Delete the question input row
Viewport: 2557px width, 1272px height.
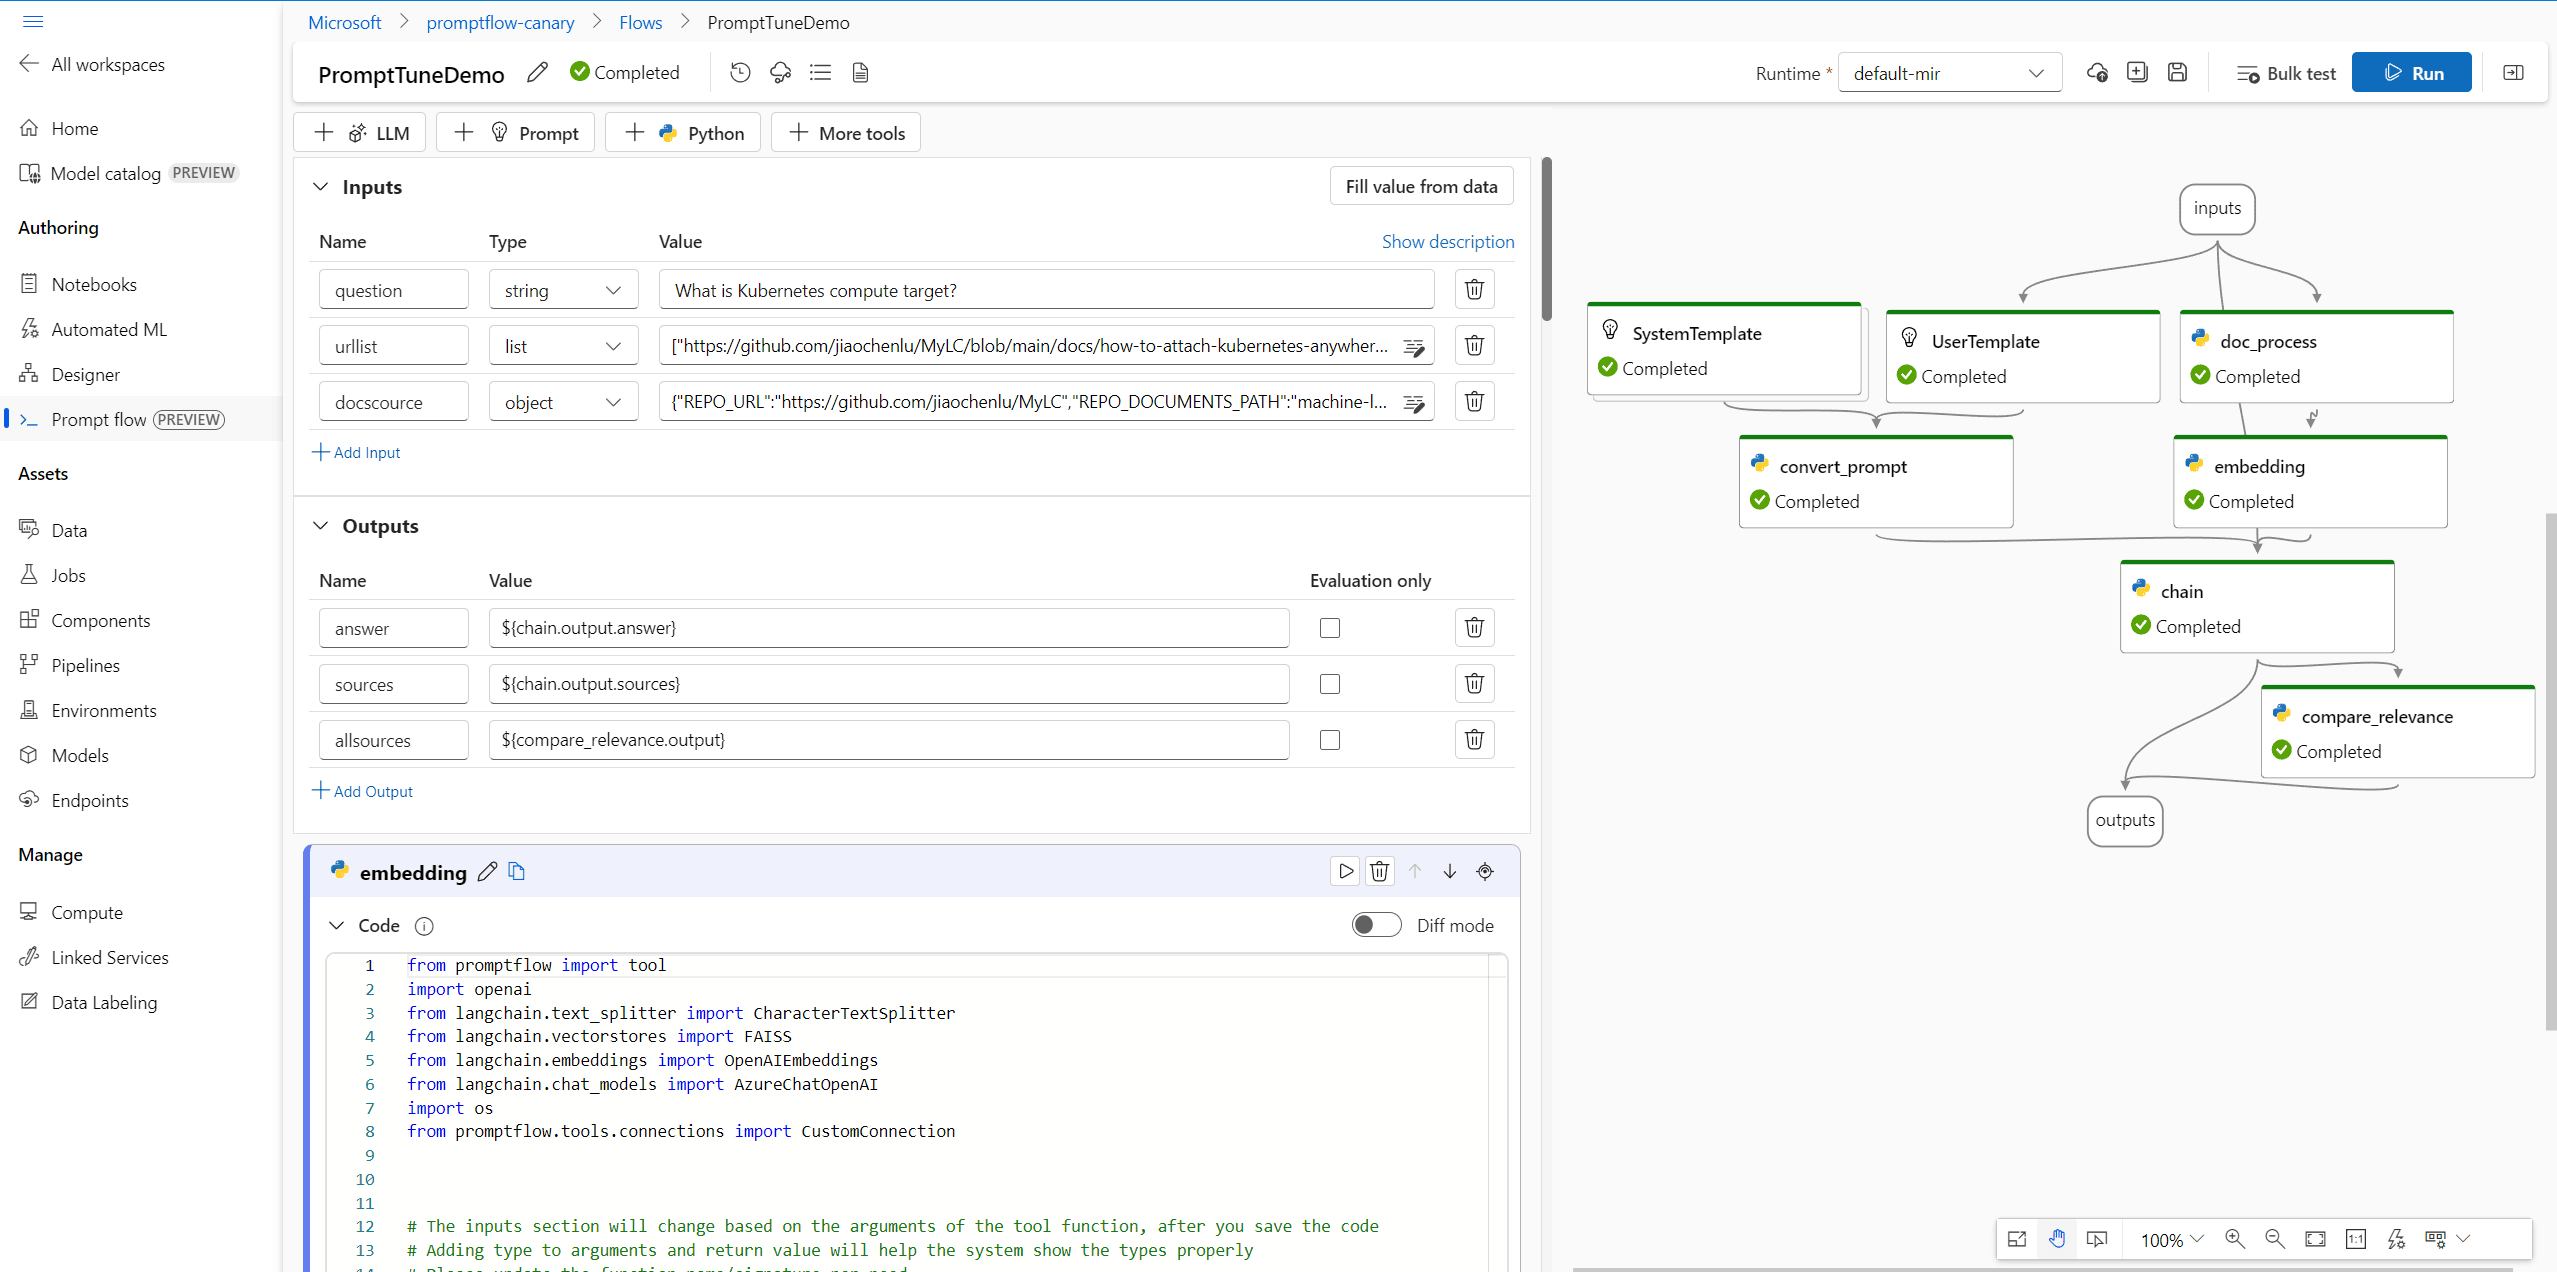coord(1474,290)
